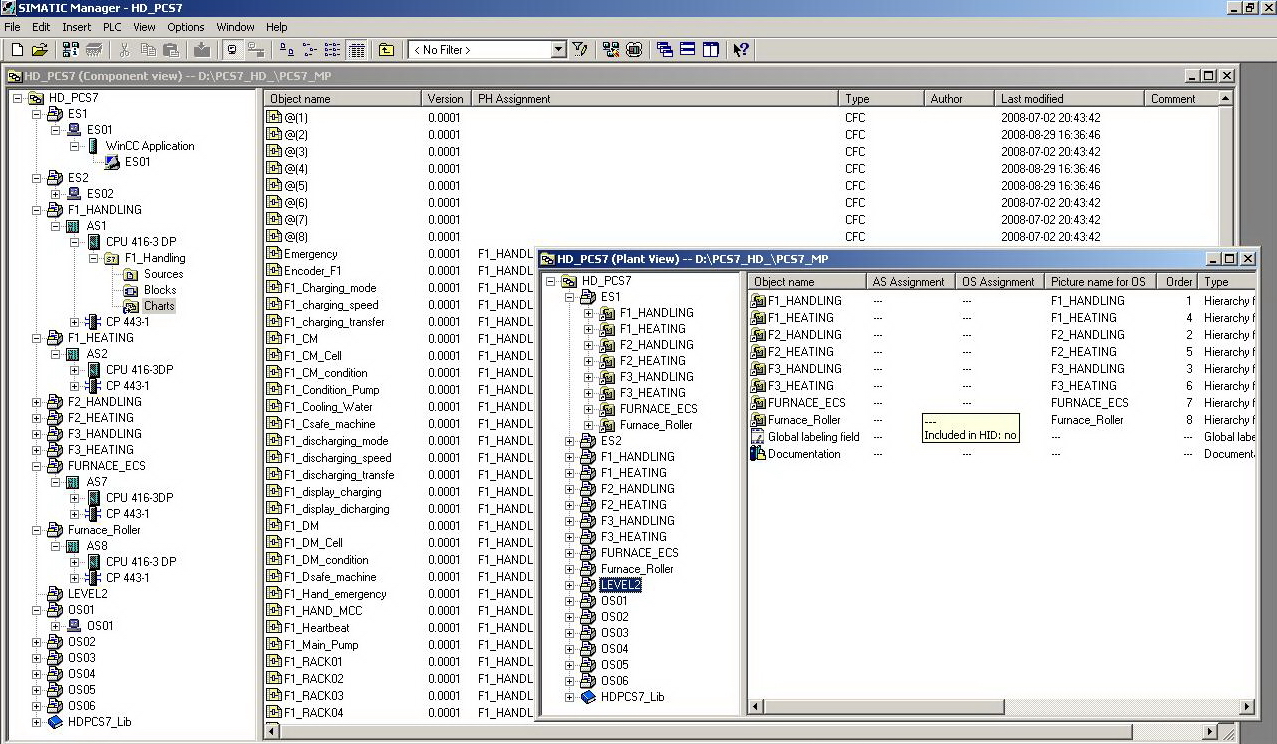Click the Up One Level icon
Screen dimensions: 1277x744
pos(386,50)
